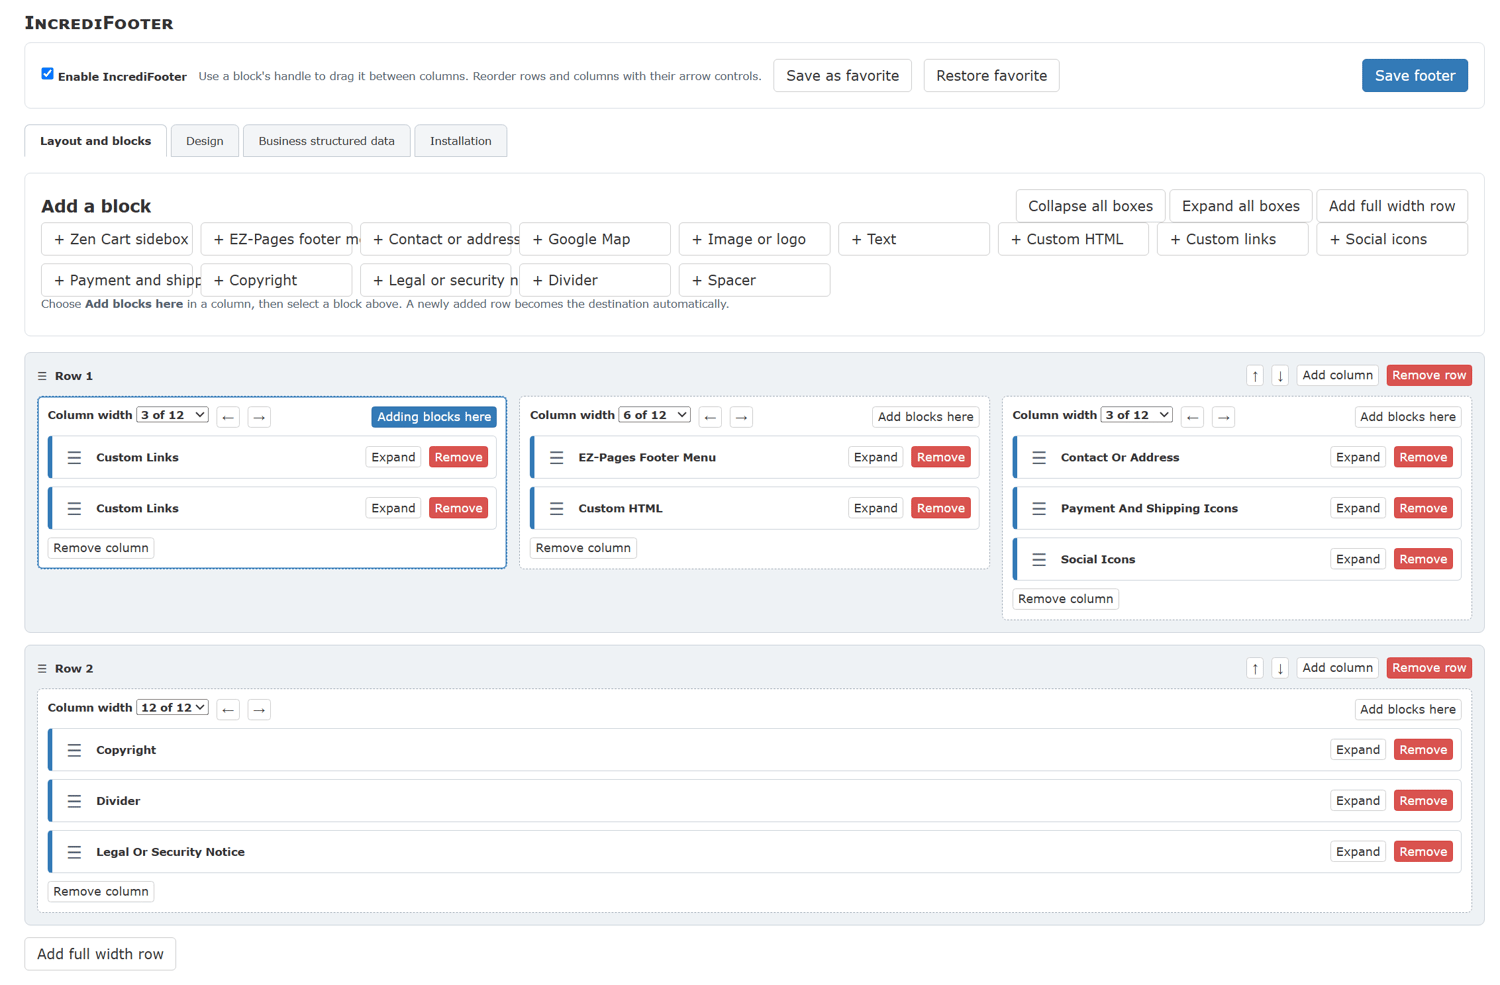Add a Spacer block
Screen dimensions: 1500x985
(754, 280)
